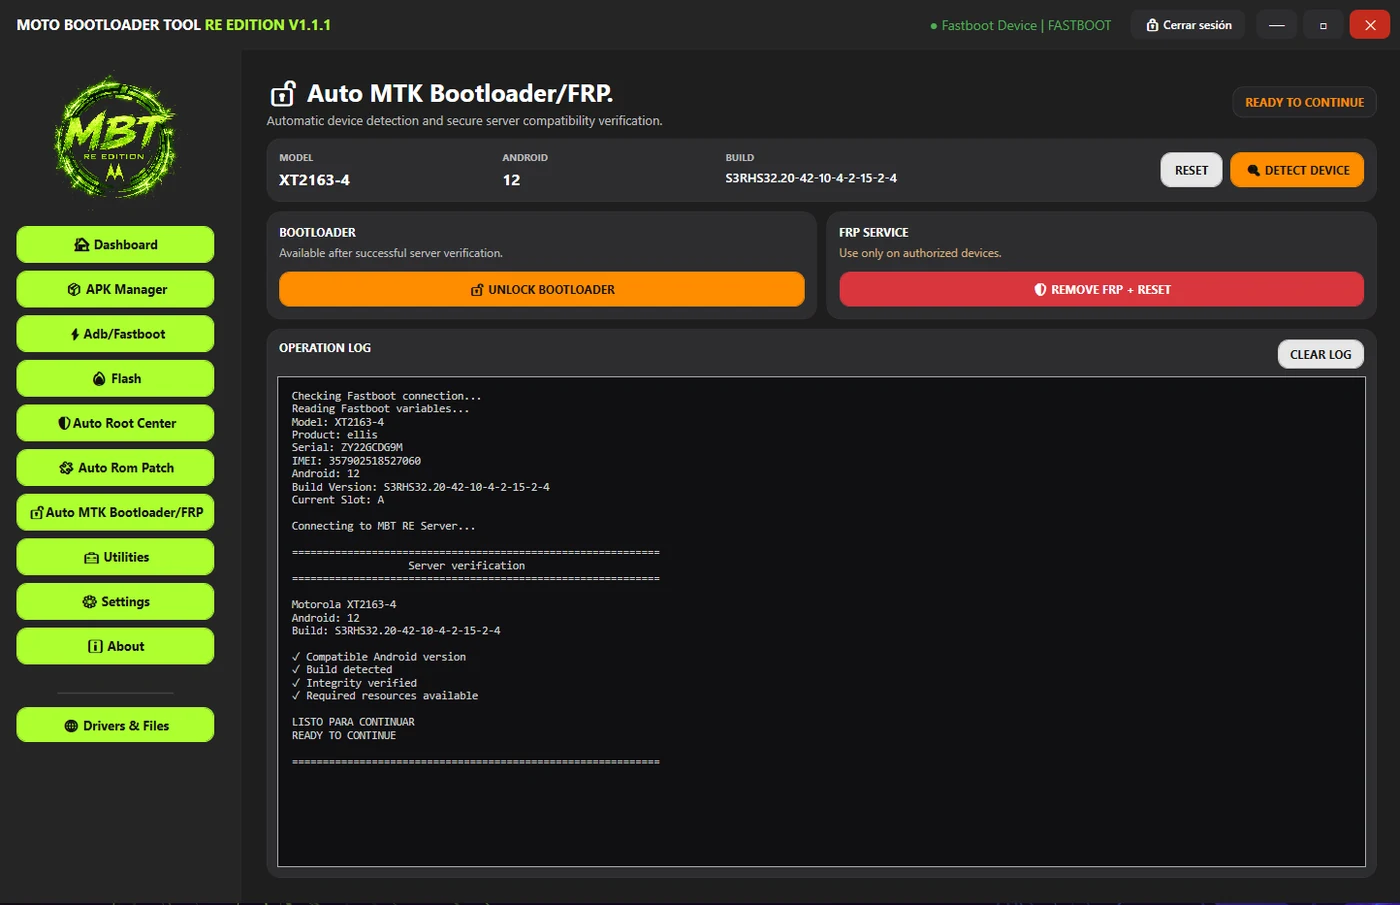Click the UNLOCK BOOTLOADER button
The image size is (1400, 905).
[541, 289]
